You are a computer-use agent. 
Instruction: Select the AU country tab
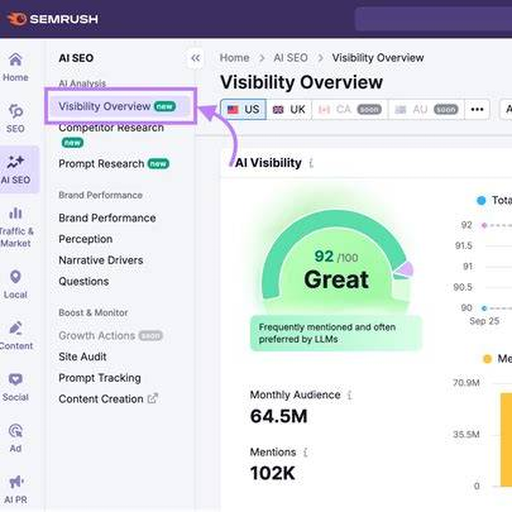pos(426,109)
